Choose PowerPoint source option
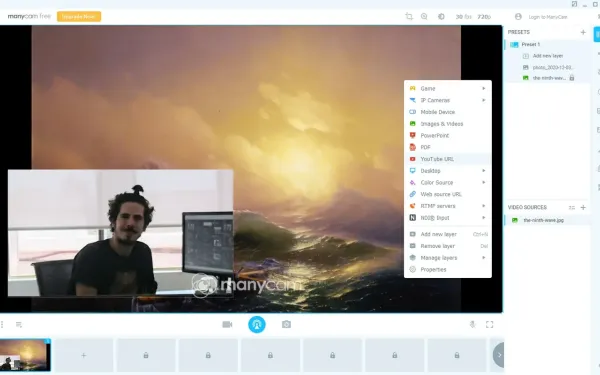The height and width of the screenshot is (375, 600). point(448,135)
